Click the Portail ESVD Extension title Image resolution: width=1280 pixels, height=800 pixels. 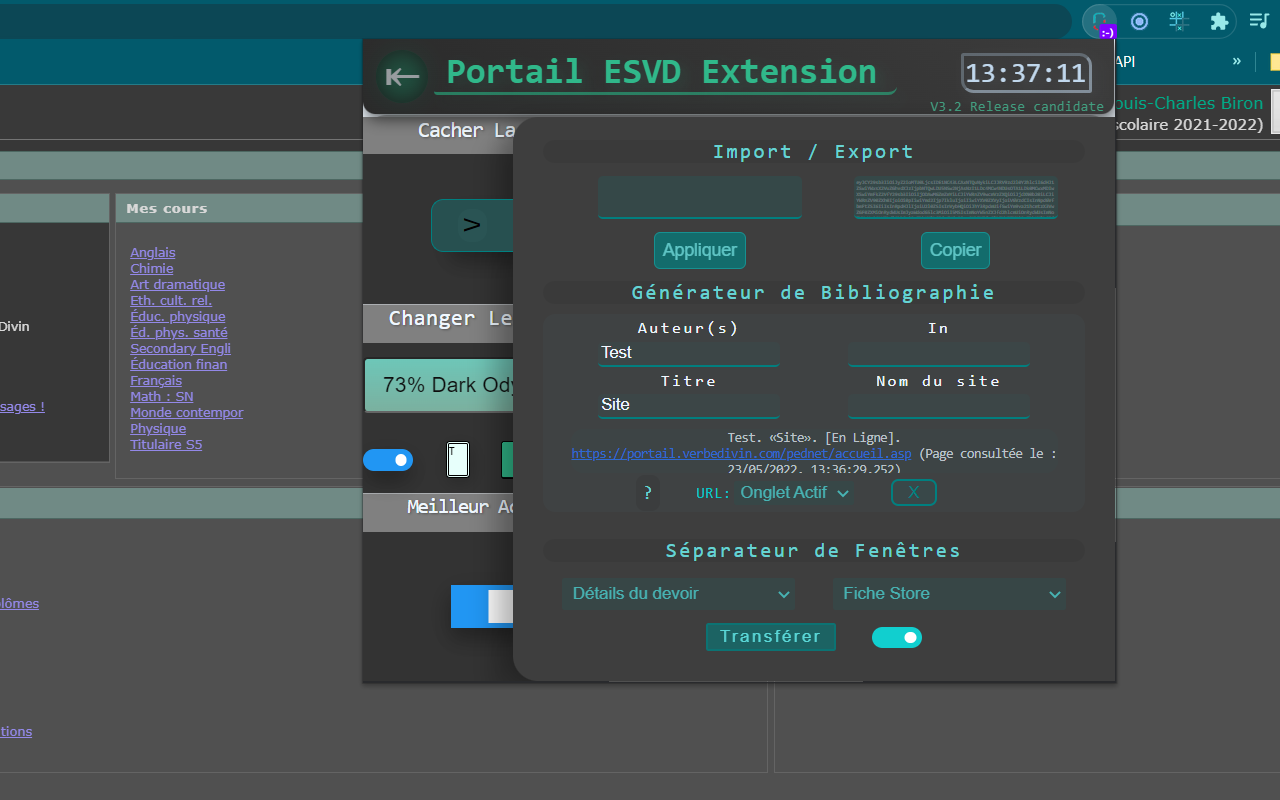(x=661, y=72)
